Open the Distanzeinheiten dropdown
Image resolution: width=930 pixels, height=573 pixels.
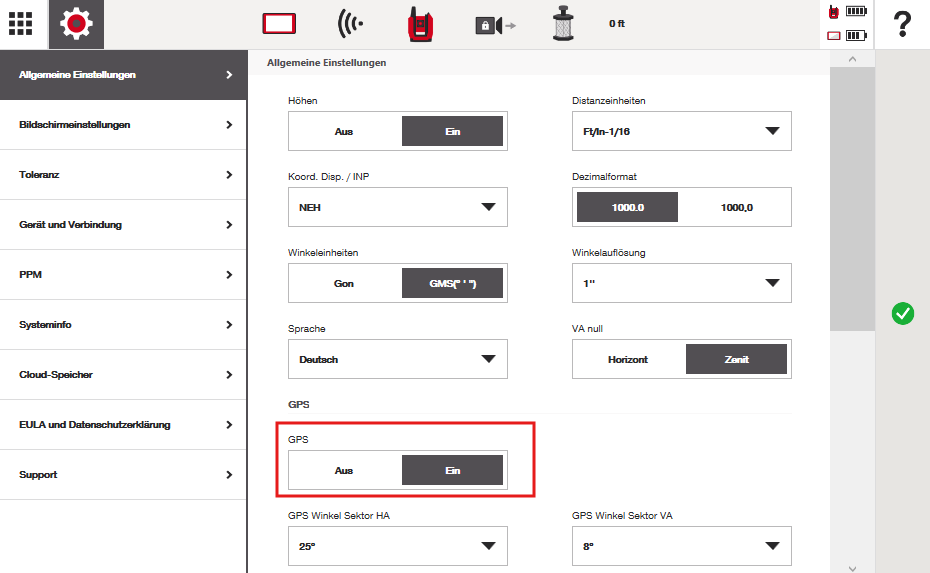pyautogui.click(x=681, y=131)
